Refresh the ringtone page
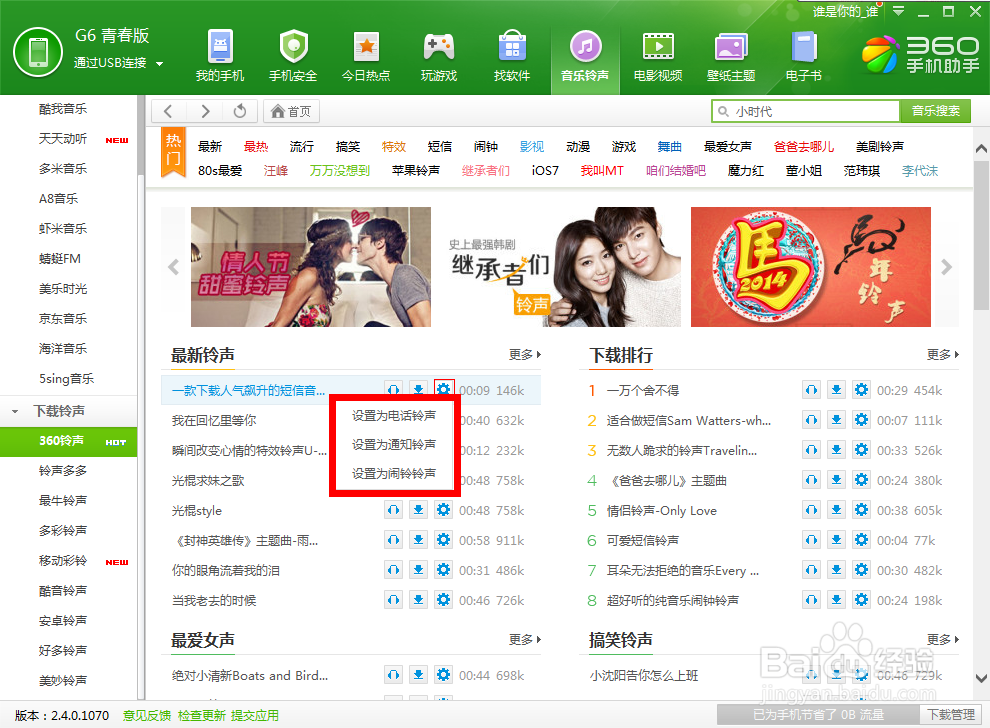The width and height of the screenshot is (990, 728). 240,112
